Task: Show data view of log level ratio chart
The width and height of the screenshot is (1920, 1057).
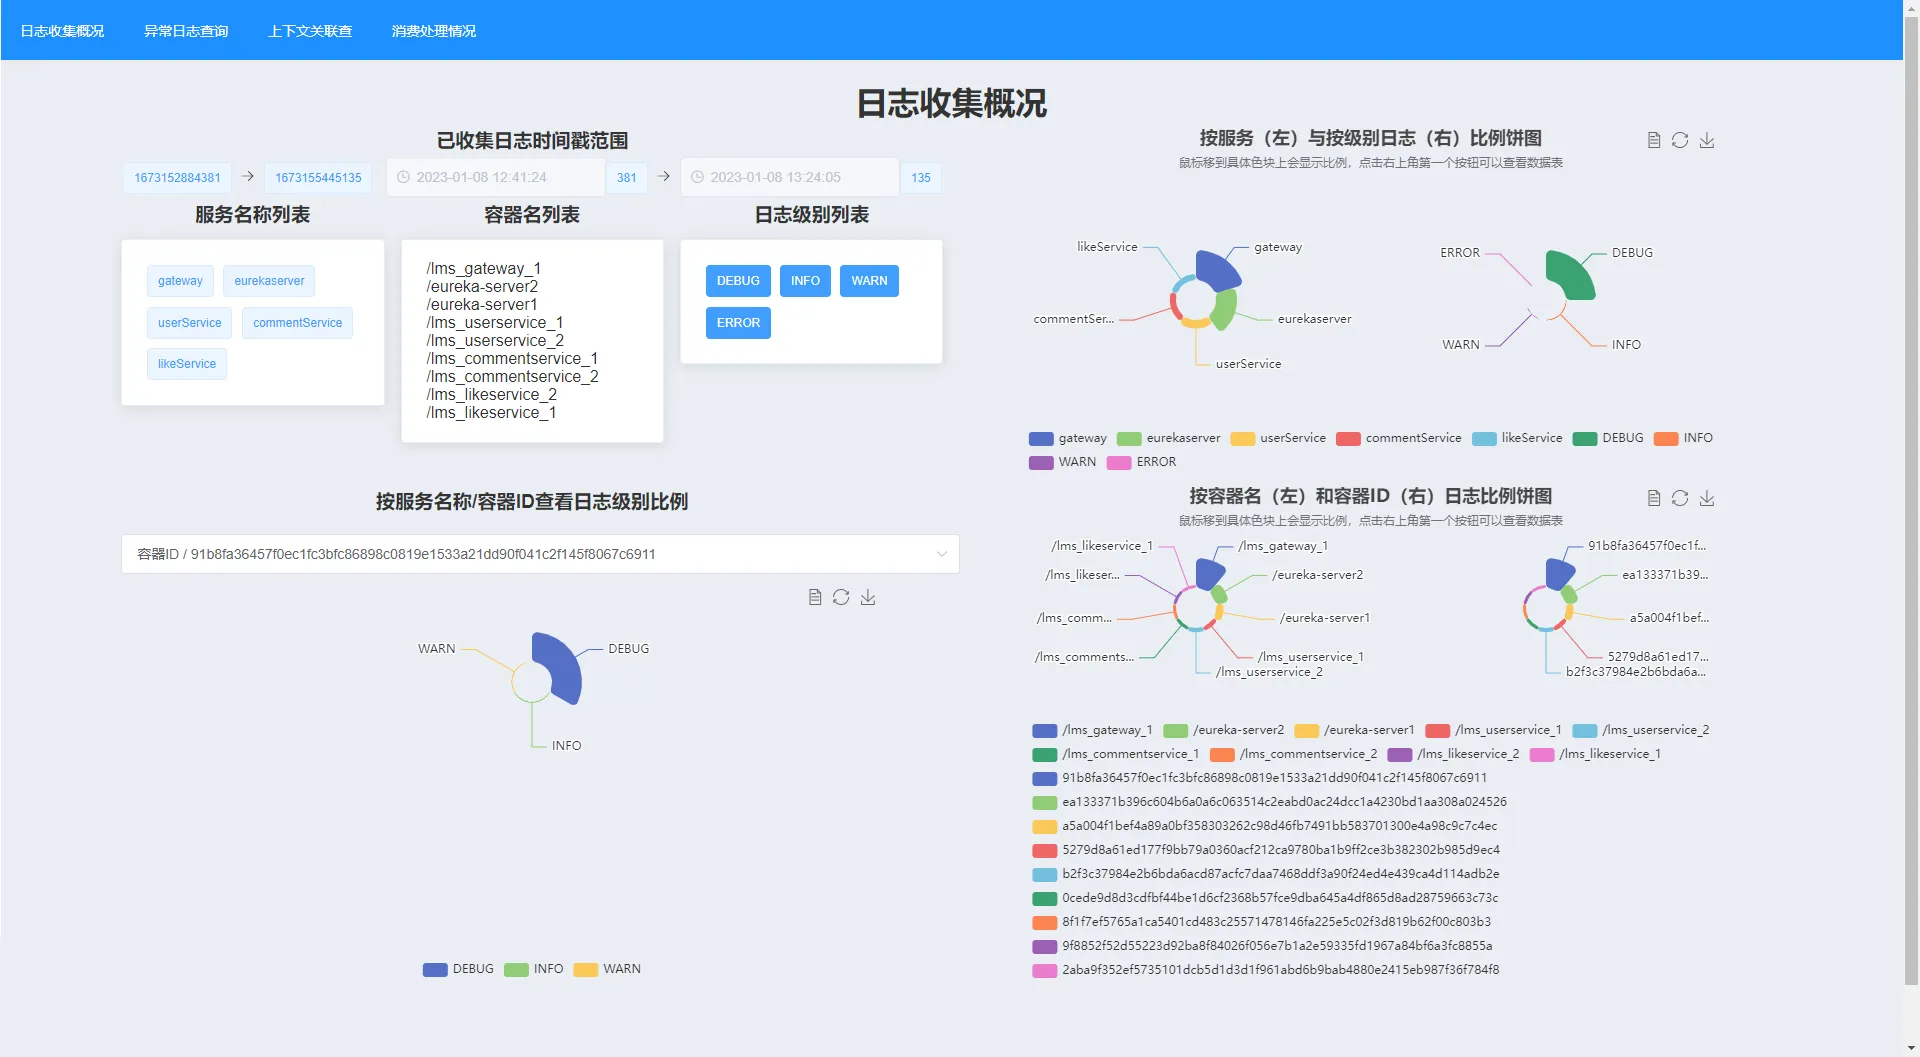Action: tap(814, 598)
